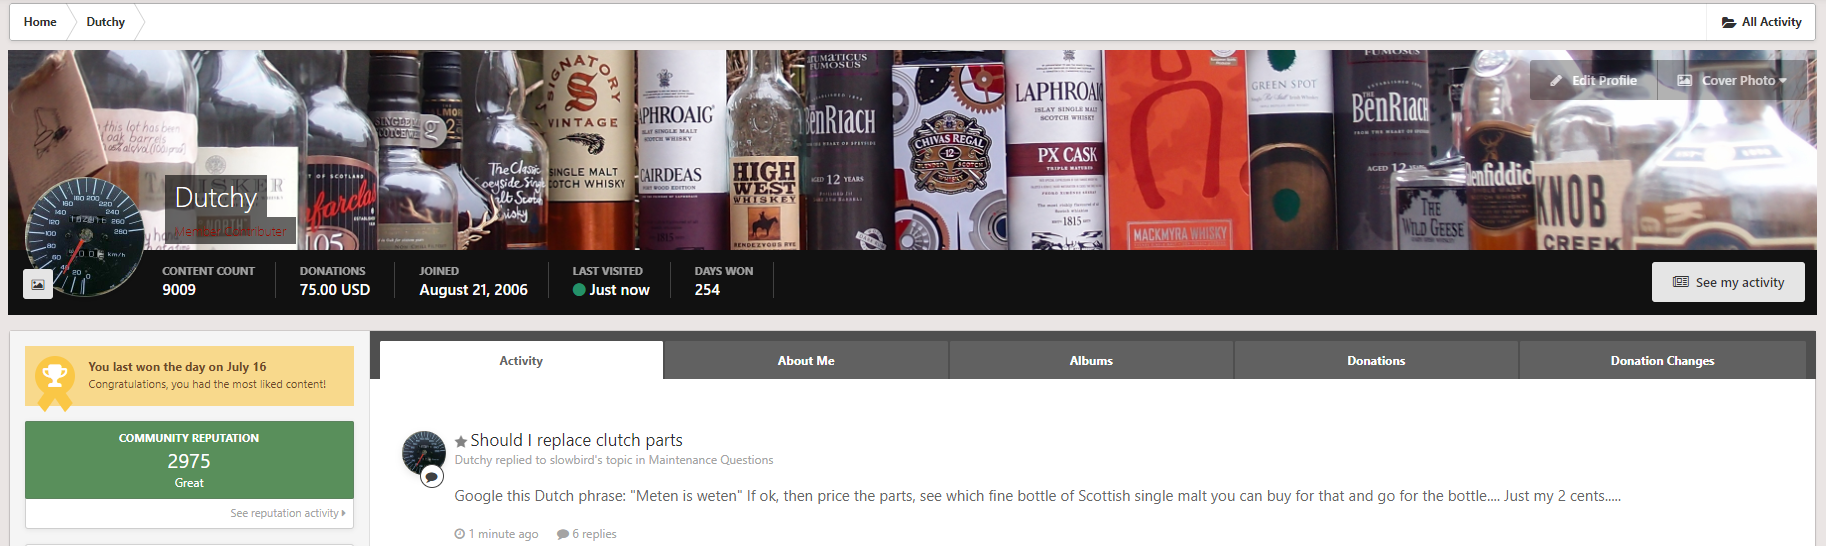The height and width of the screenshot is (546, 1826).
Task: Click the pencil icon on Edit Profile
Action: [1556, 80]
